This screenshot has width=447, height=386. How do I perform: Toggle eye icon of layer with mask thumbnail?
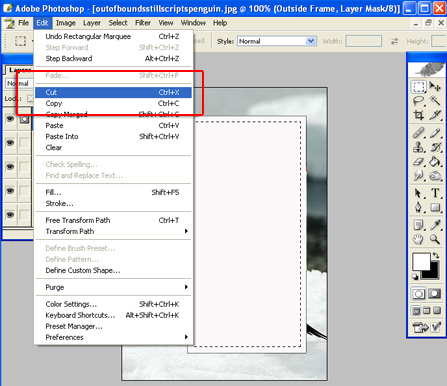coord(10,119)
